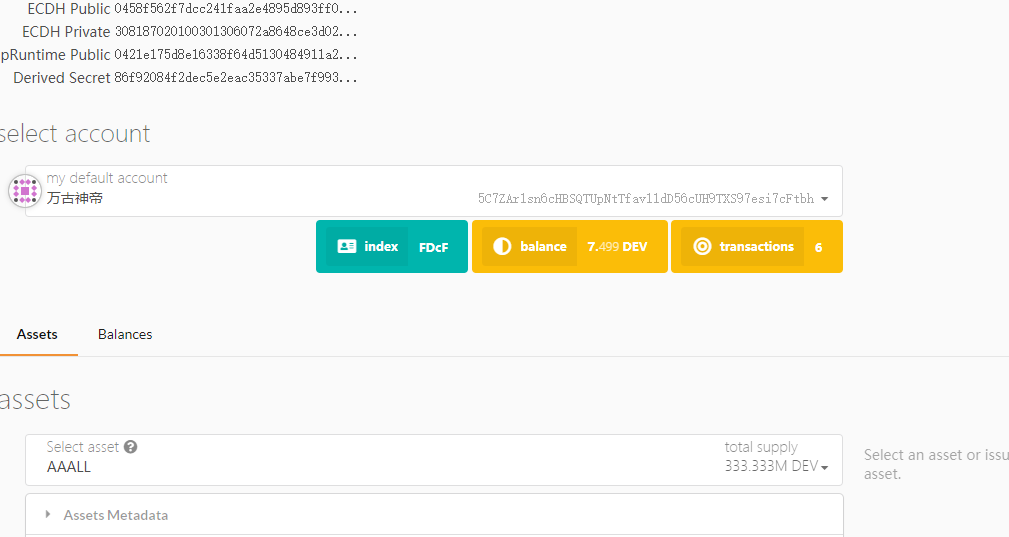
Task: Click the FDcF index value
Action: (x=433, y=247)
